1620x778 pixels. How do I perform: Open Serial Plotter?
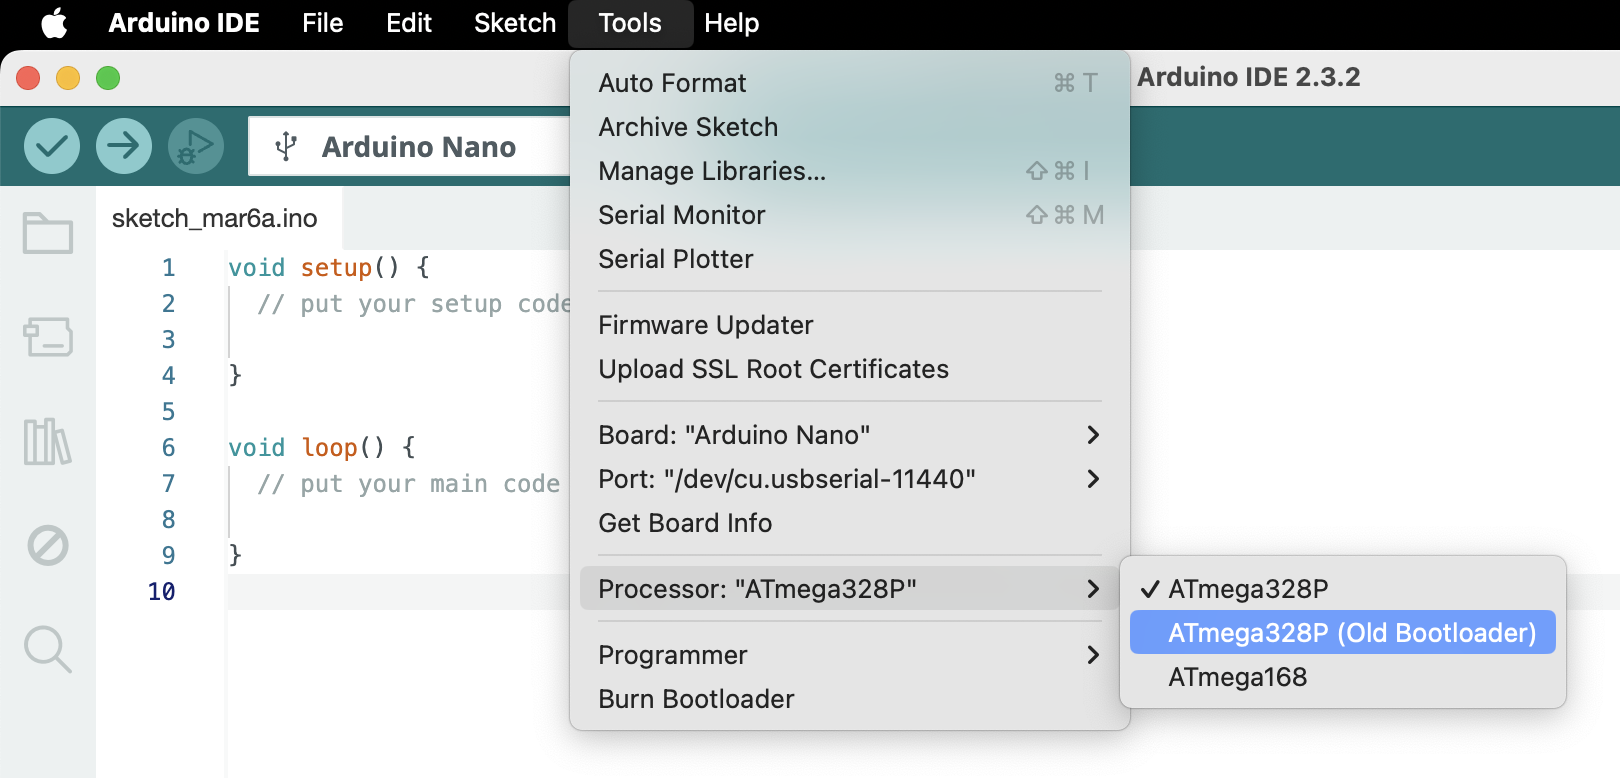(850, 259)
